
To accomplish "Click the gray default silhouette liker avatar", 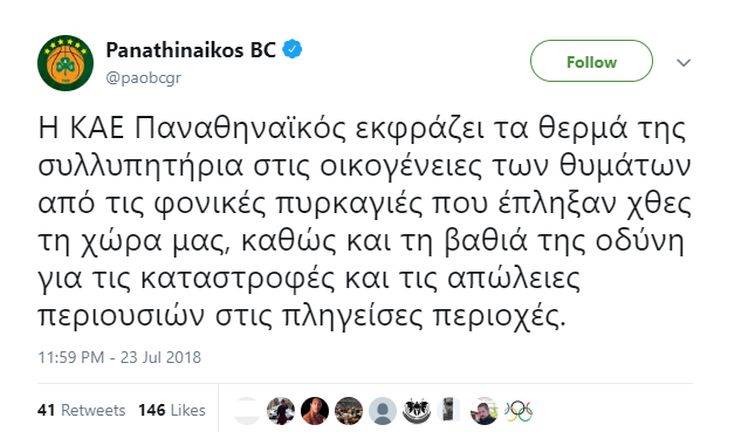I will pyautogui.click(x=382, y=410).
